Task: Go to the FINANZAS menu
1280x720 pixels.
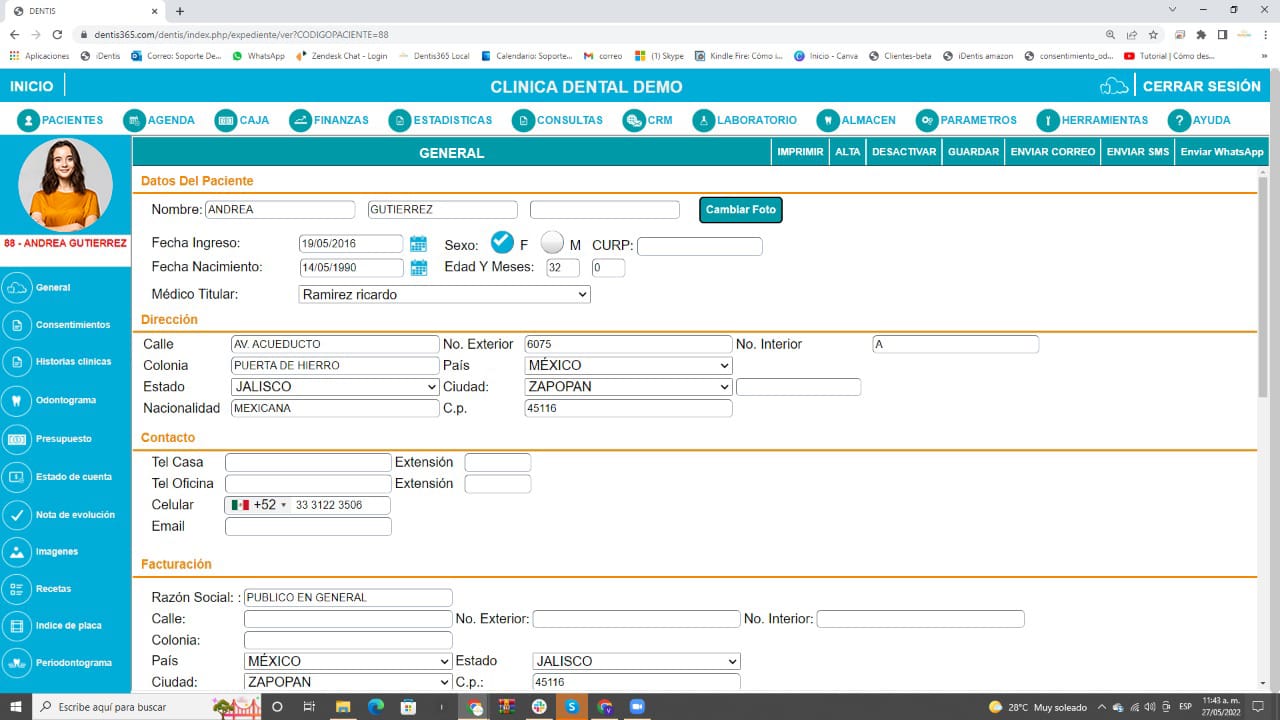Action: [329, 120]
